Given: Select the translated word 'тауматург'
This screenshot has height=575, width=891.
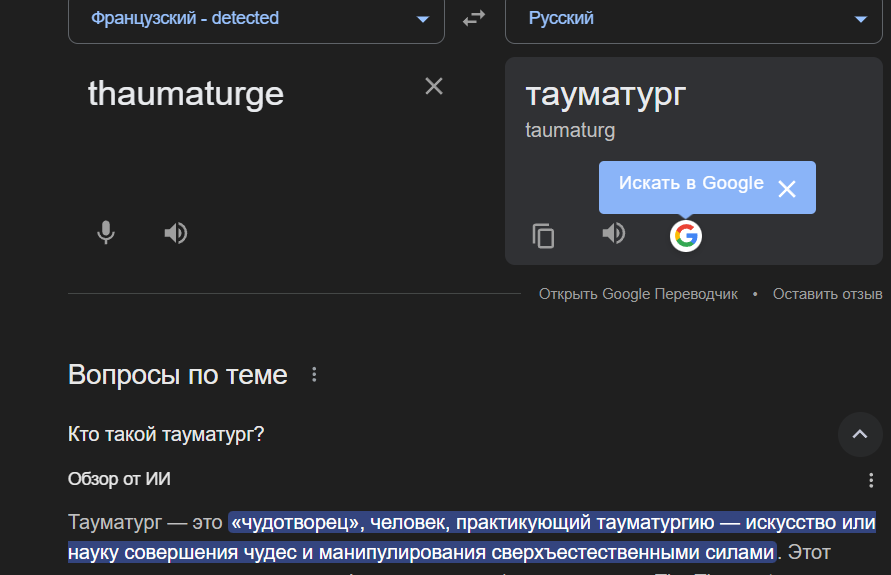Looking at the screenshot, I should pyautogui.click(x=605, y=94).
